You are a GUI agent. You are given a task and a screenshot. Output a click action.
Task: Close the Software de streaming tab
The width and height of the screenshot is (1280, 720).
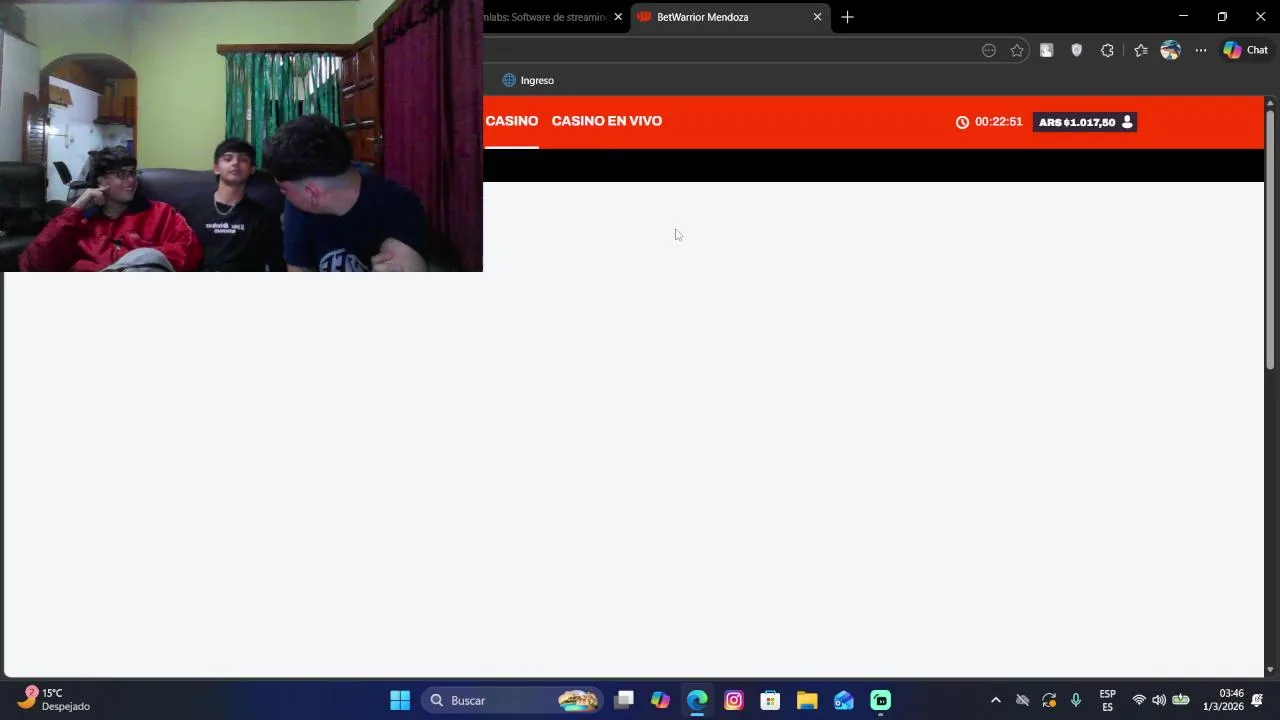pyautogui.click(x=618, y=17)
